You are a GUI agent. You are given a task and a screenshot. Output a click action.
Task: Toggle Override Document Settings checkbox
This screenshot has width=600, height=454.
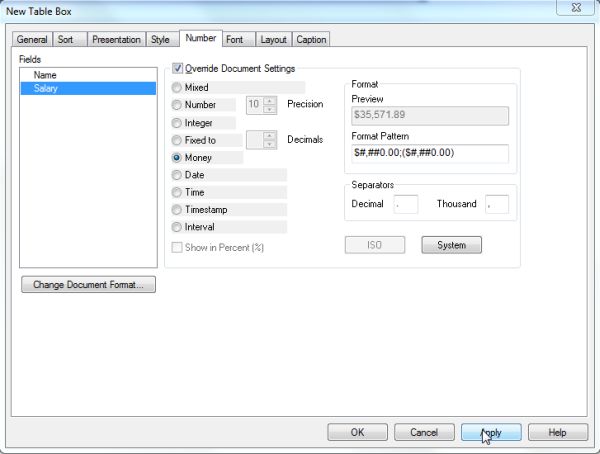177,69
